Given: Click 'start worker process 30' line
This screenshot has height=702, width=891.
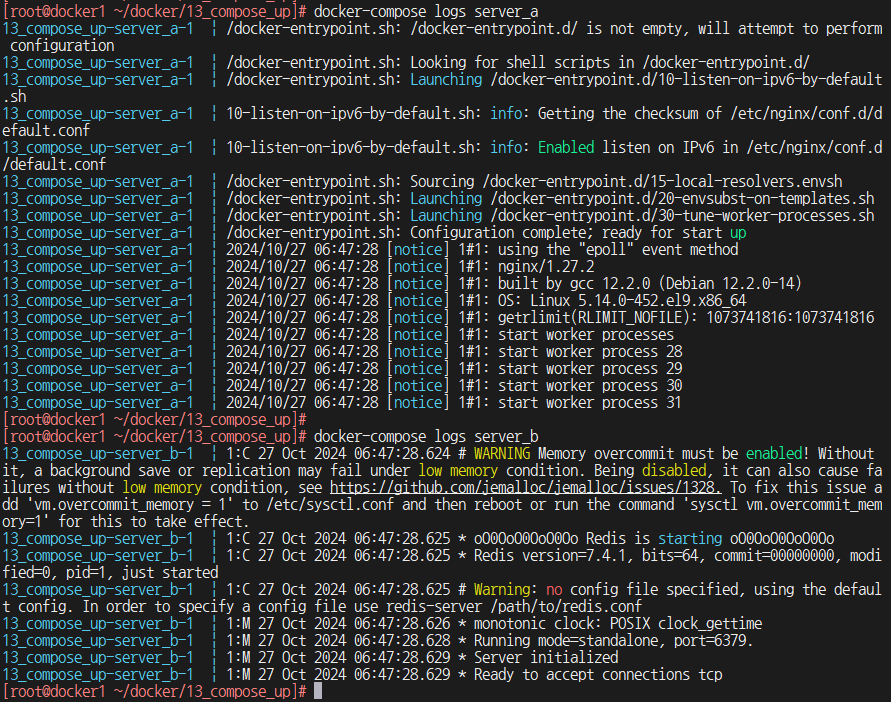Looking at the screenshot, I should tap(590, 386).
